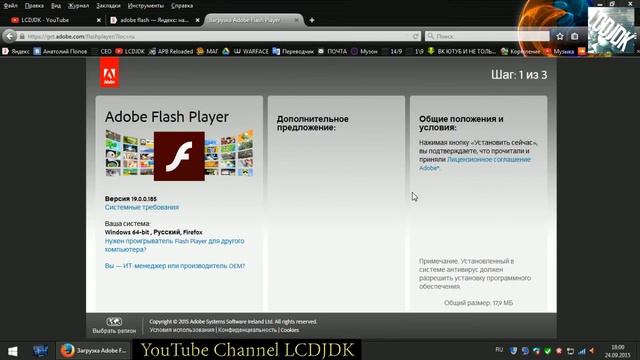
Task: Click the padlock site identity icon
Action: coord(22,36)
